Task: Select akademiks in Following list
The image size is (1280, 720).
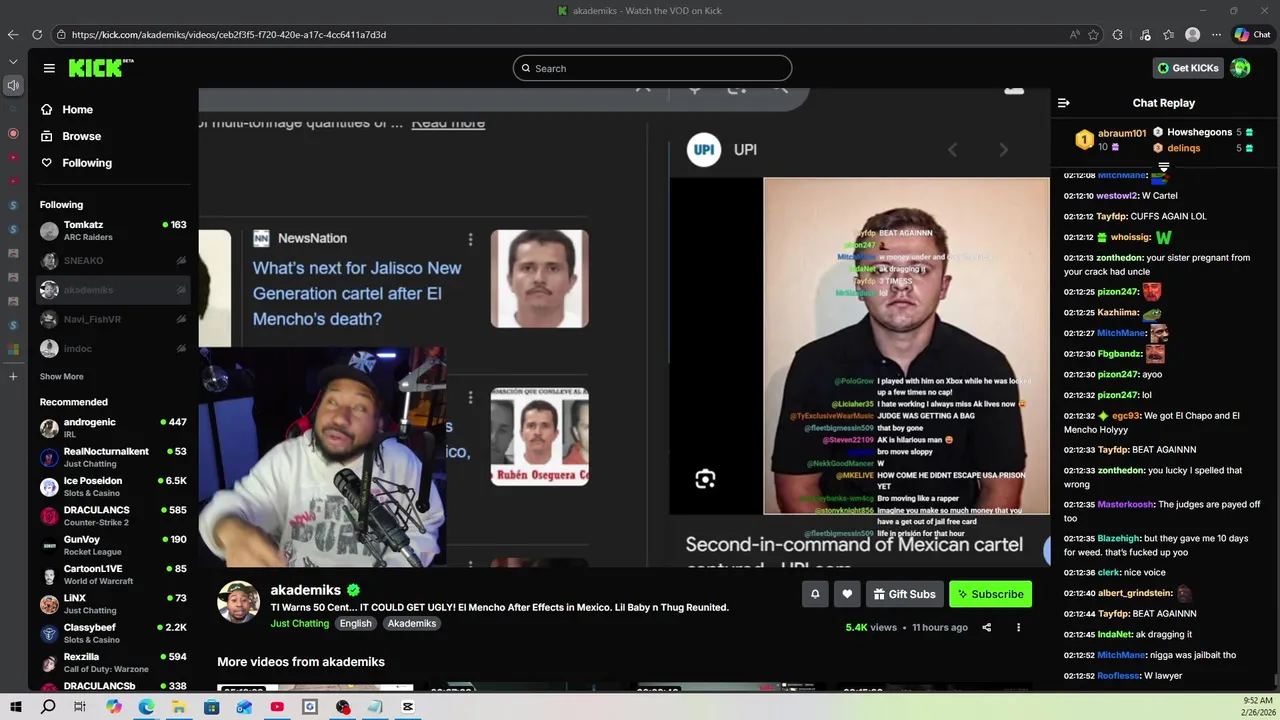Action: coord(113,290)
